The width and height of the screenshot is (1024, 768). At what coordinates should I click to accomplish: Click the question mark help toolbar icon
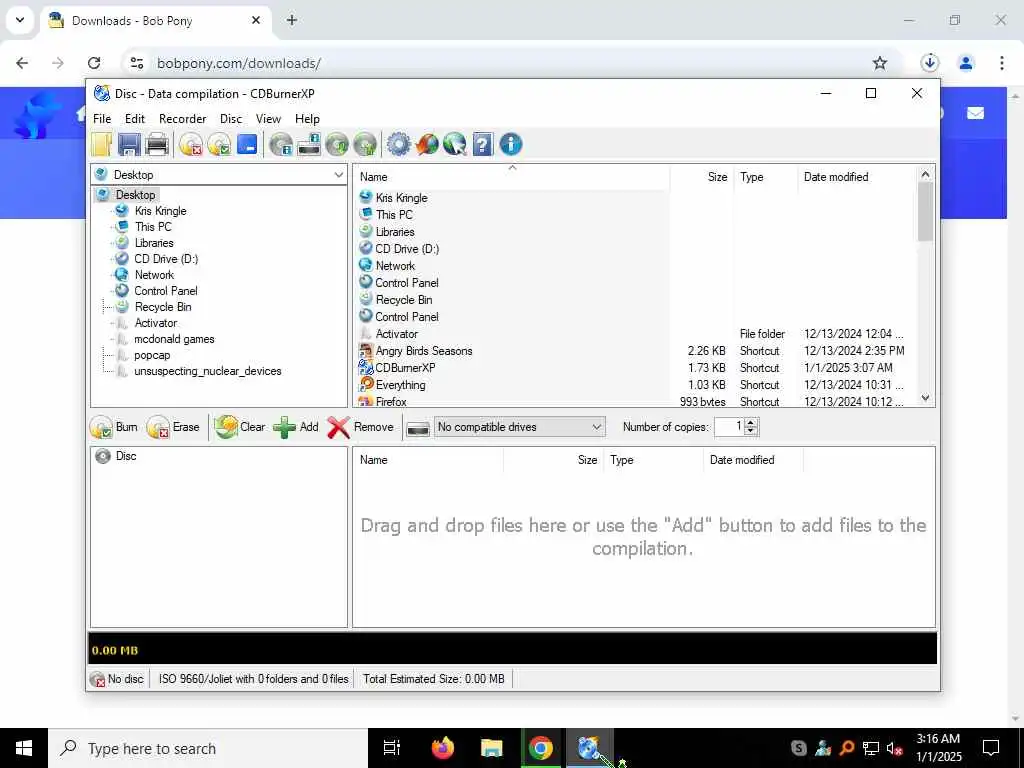click(483, 144)
